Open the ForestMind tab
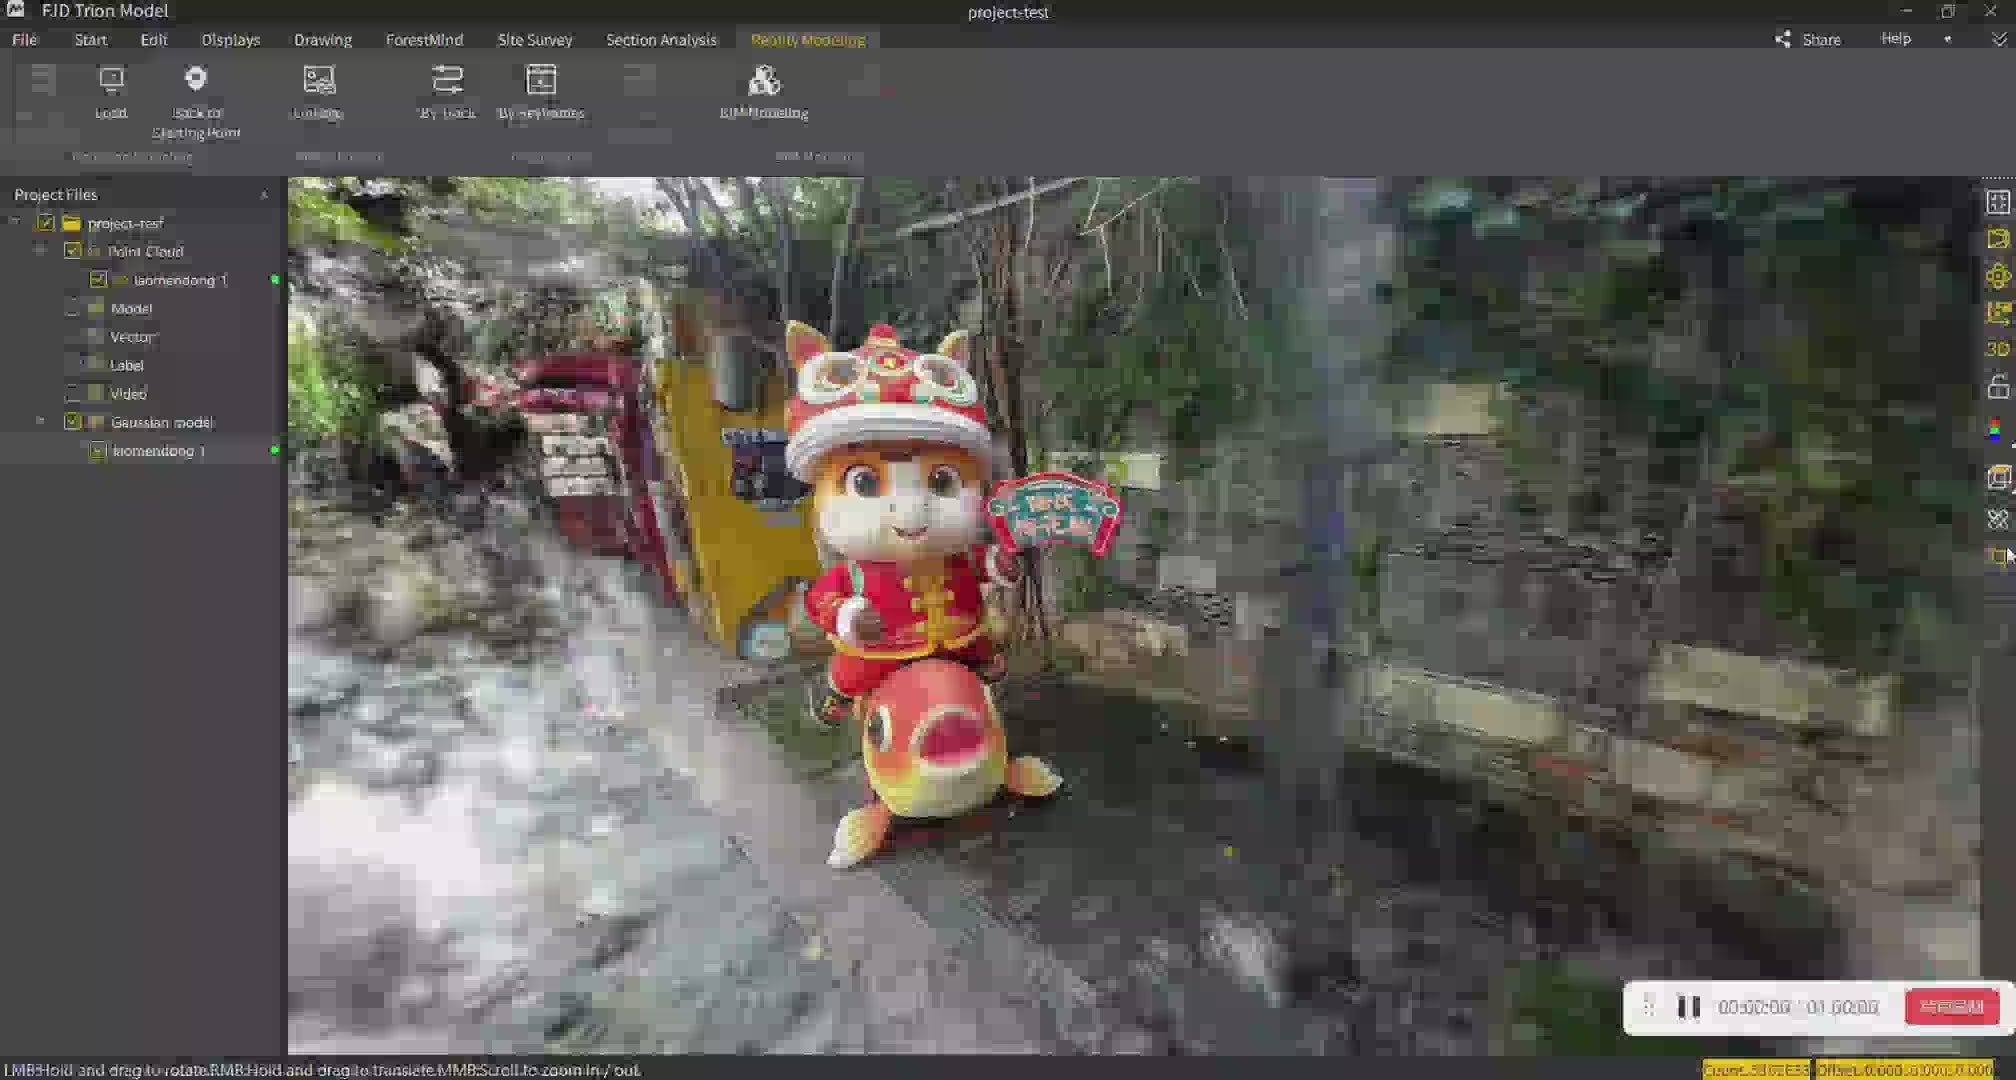This screenshot has width=2016, height=1080. pos(424,40)
